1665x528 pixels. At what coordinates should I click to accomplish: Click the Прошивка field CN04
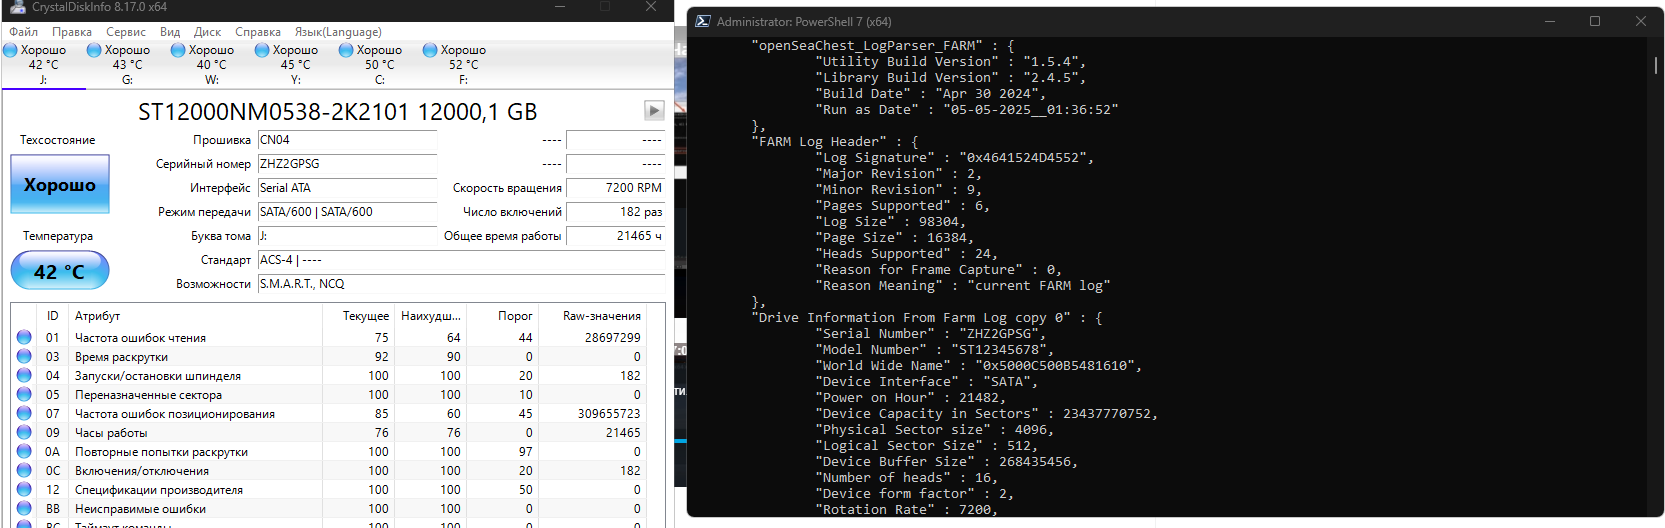click(347, 140)
